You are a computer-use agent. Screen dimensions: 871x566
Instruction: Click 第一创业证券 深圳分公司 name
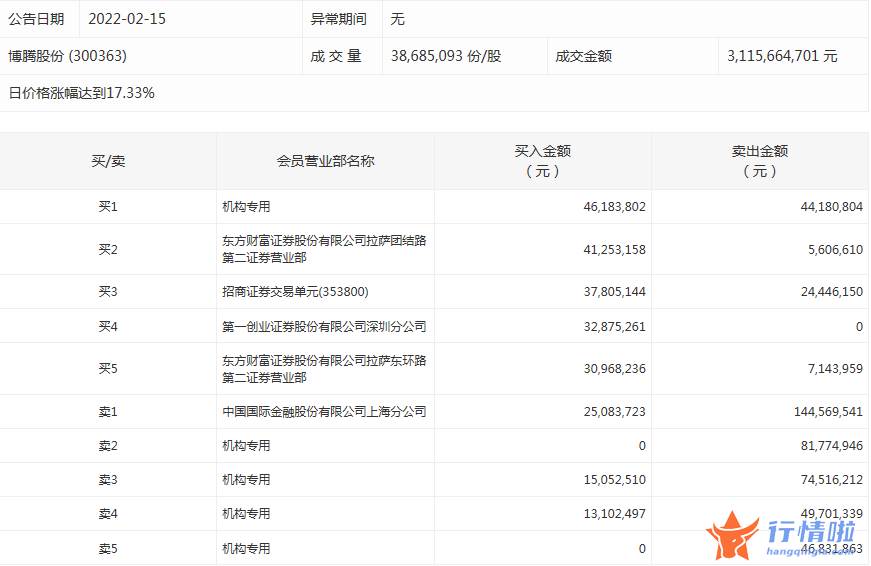(324, 327)
